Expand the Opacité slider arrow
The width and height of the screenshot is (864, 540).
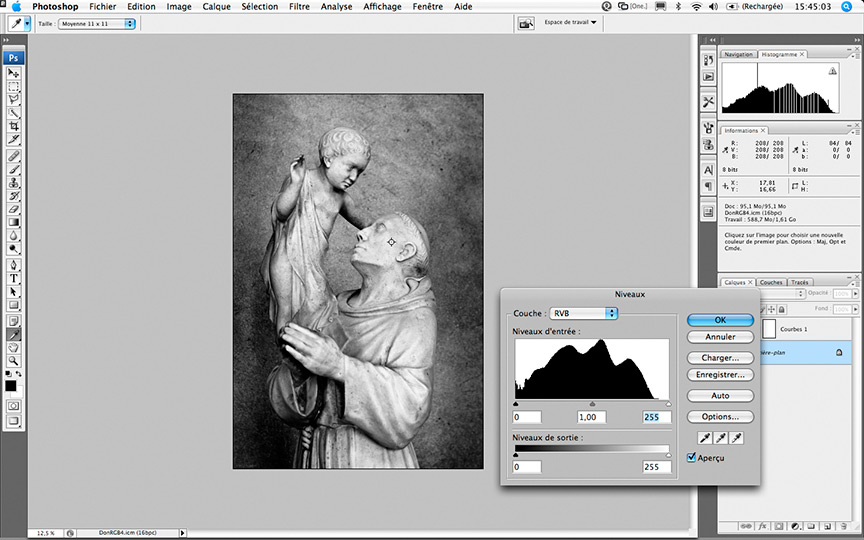[x=855, y=294]
